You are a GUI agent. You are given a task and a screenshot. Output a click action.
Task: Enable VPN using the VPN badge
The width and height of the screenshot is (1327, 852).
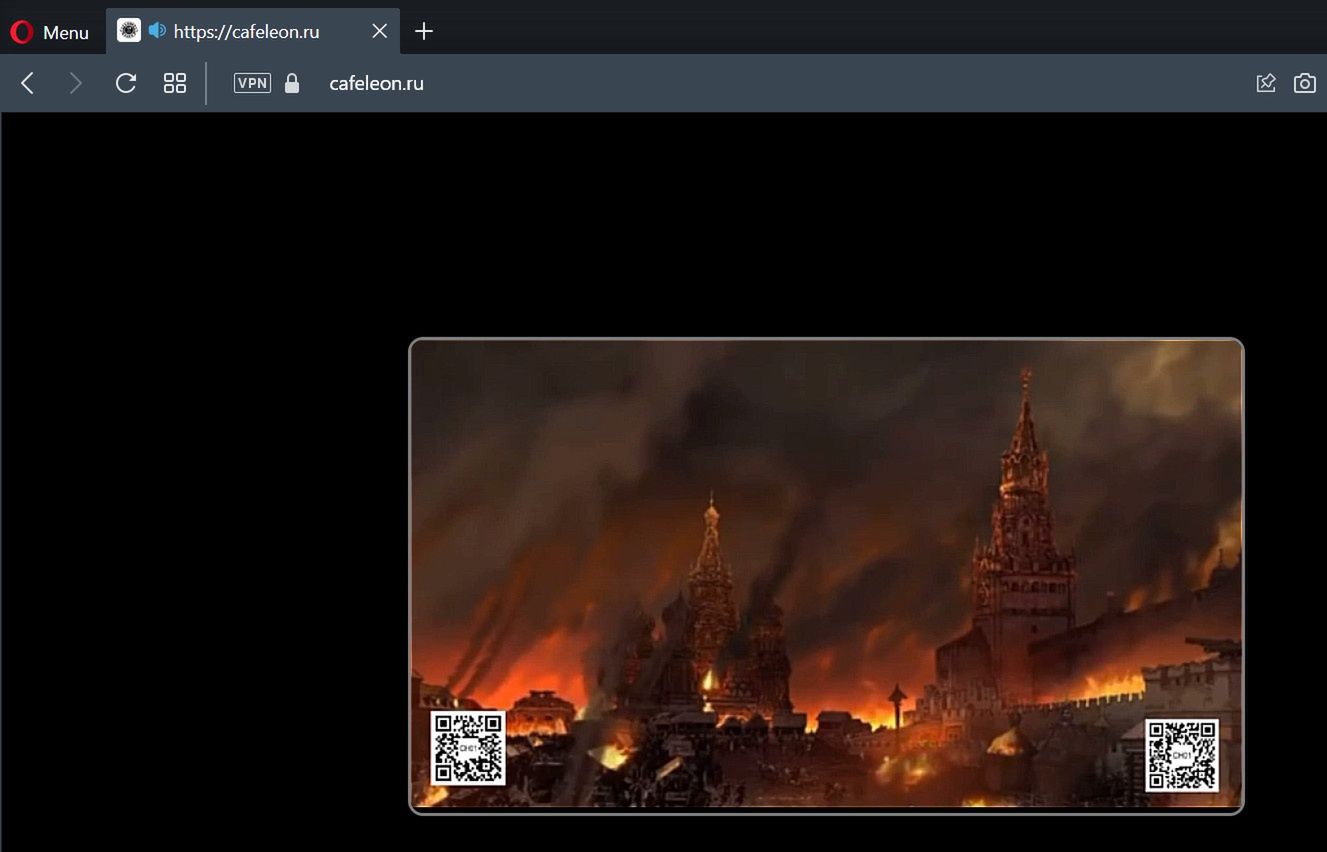click(x=251, y=83)
